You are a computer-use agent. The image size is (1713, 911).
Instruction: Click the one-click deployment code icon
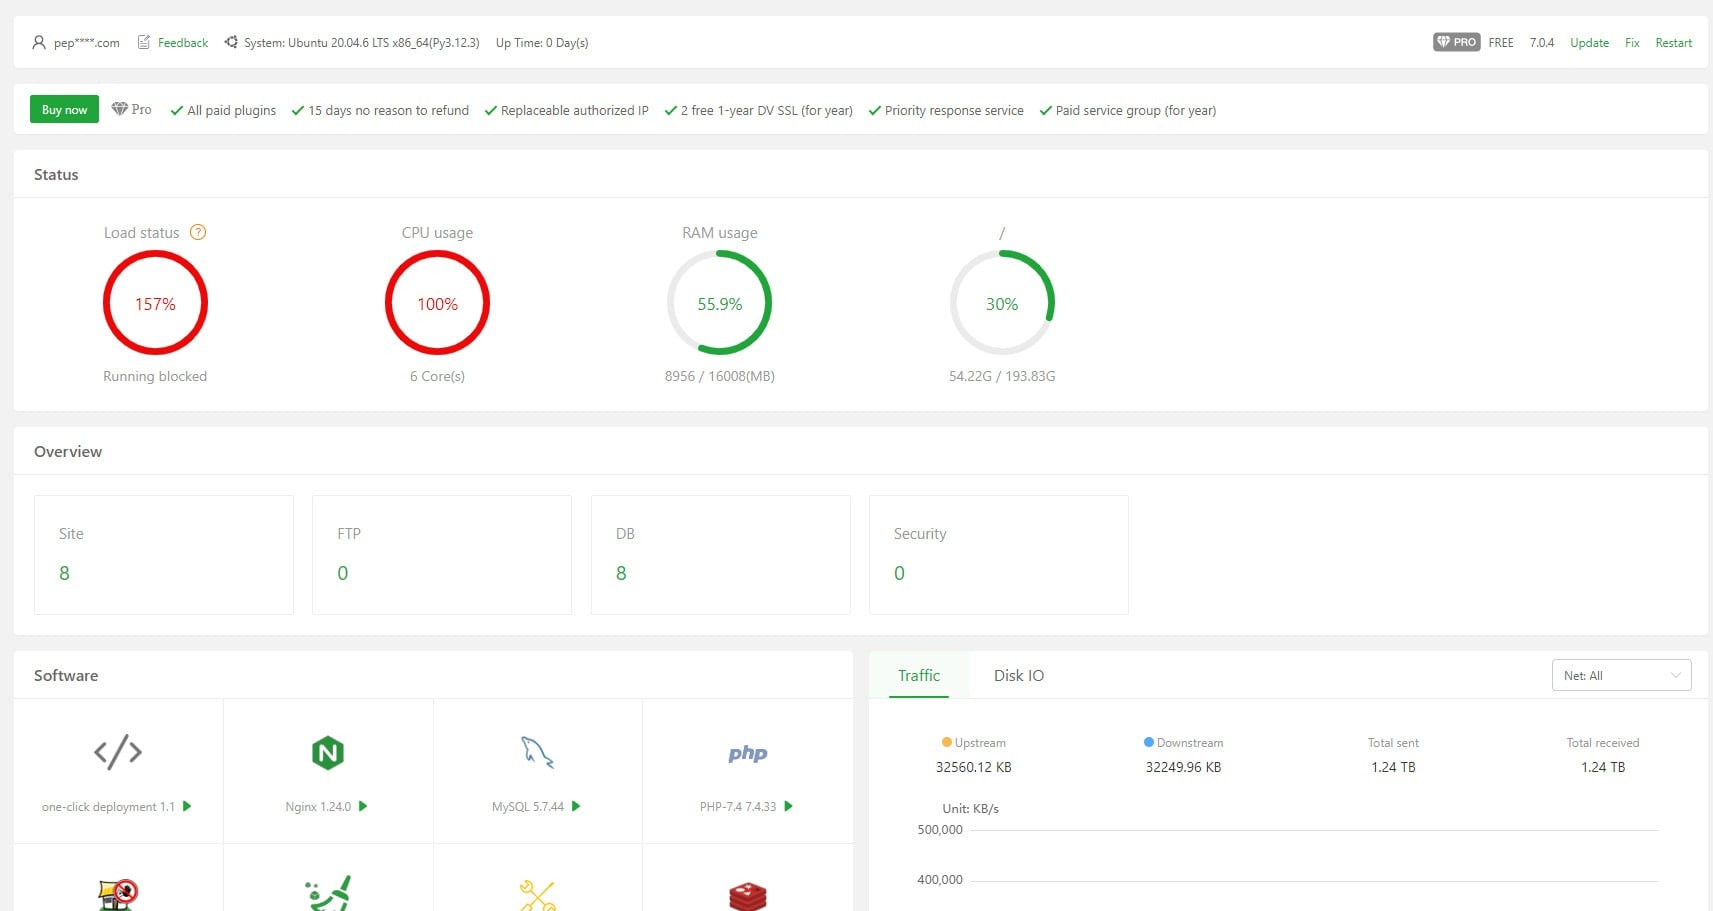(118, 752)
